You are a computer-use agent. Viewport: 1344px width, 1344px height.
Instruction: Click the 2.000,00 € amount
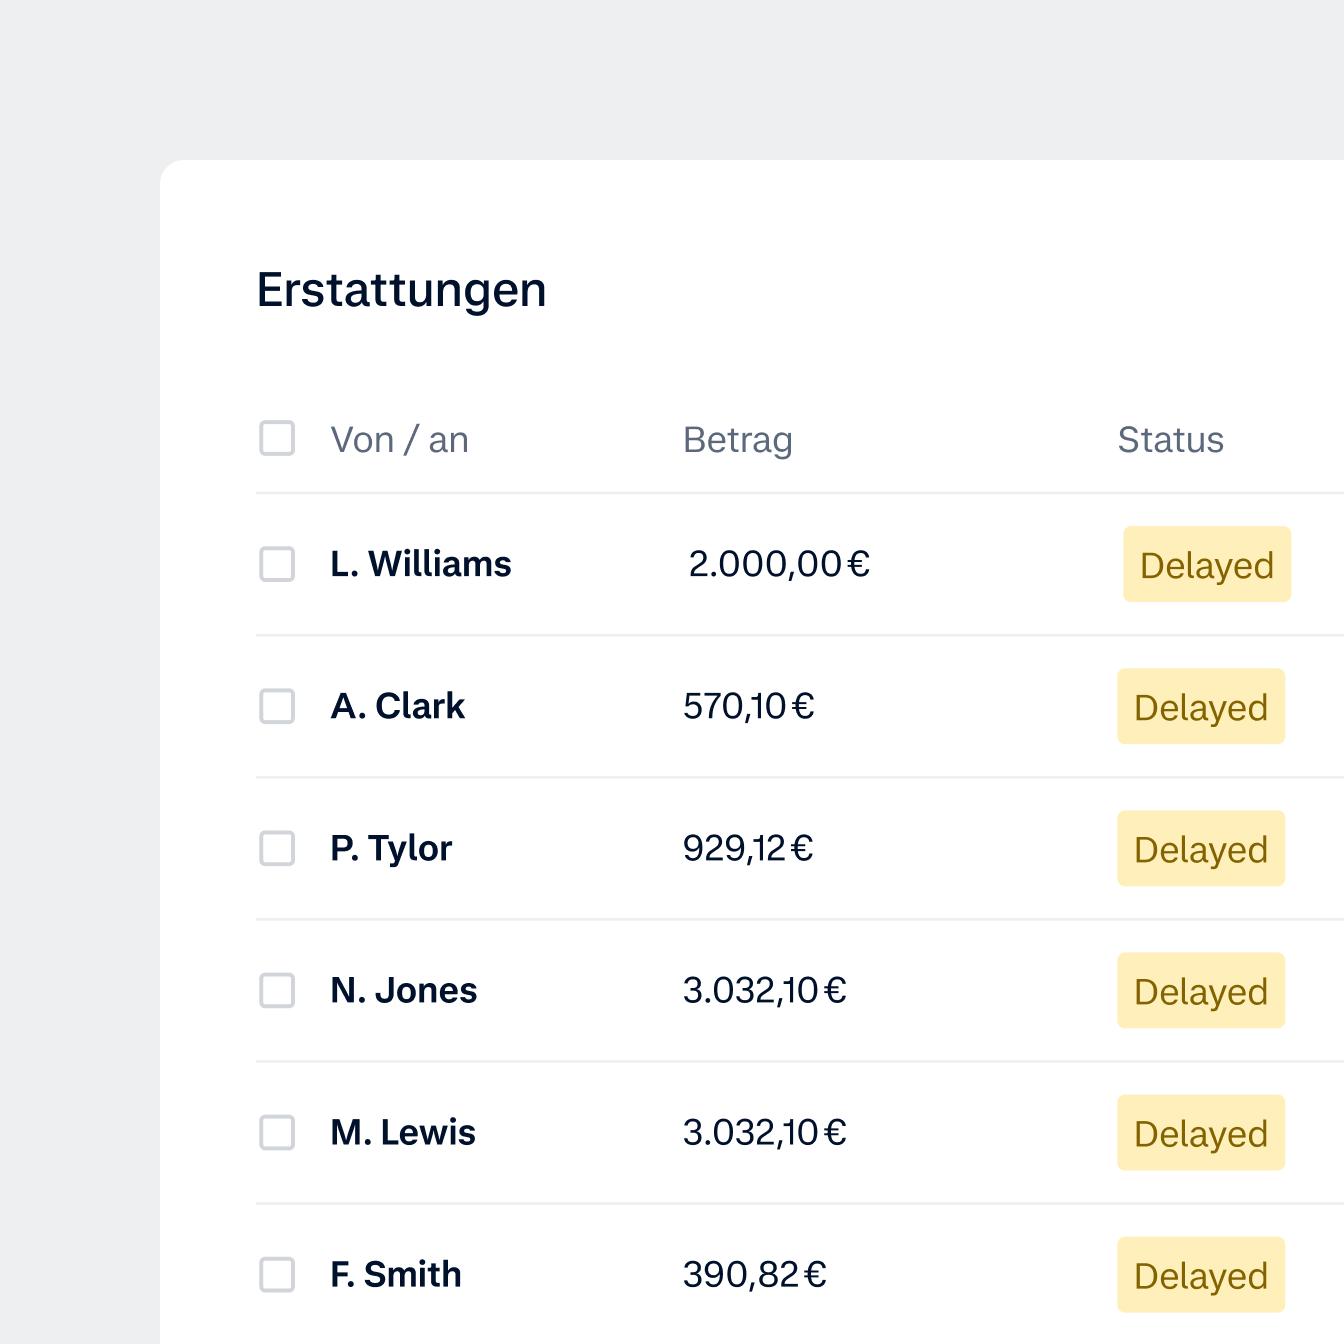tap(779, 564)
